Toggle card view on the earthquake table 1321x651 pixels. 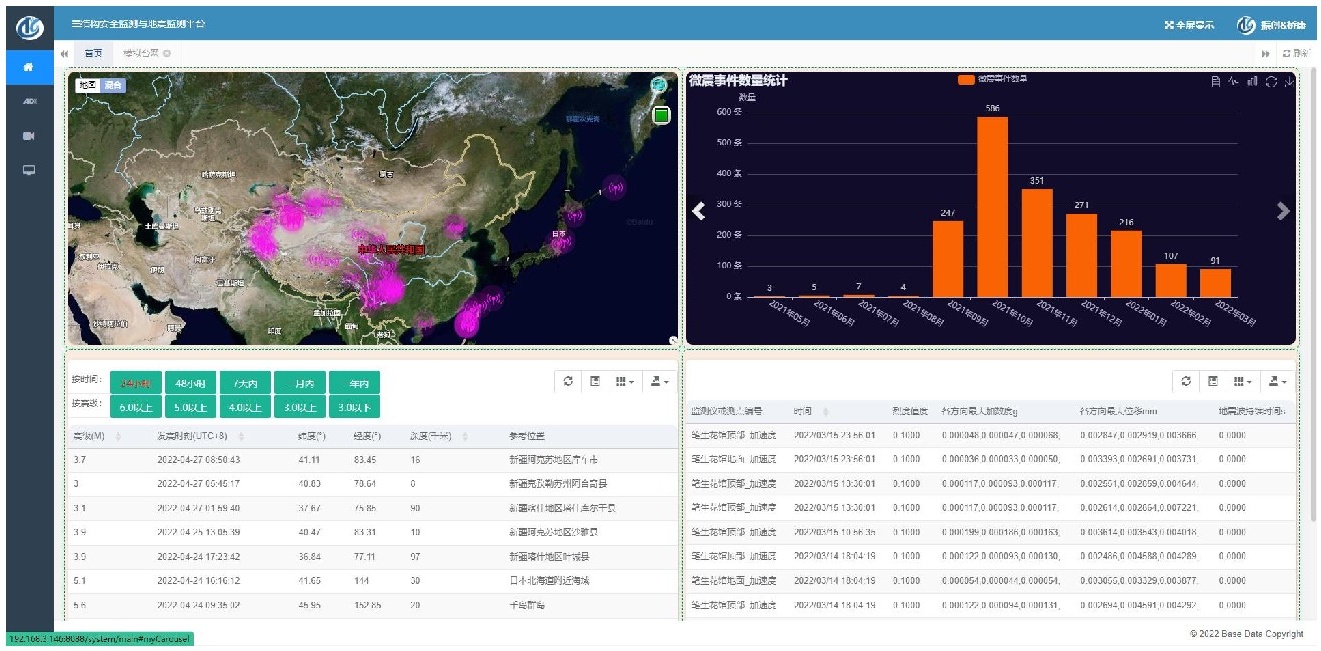pyautogui.click(x=594, y=381)
